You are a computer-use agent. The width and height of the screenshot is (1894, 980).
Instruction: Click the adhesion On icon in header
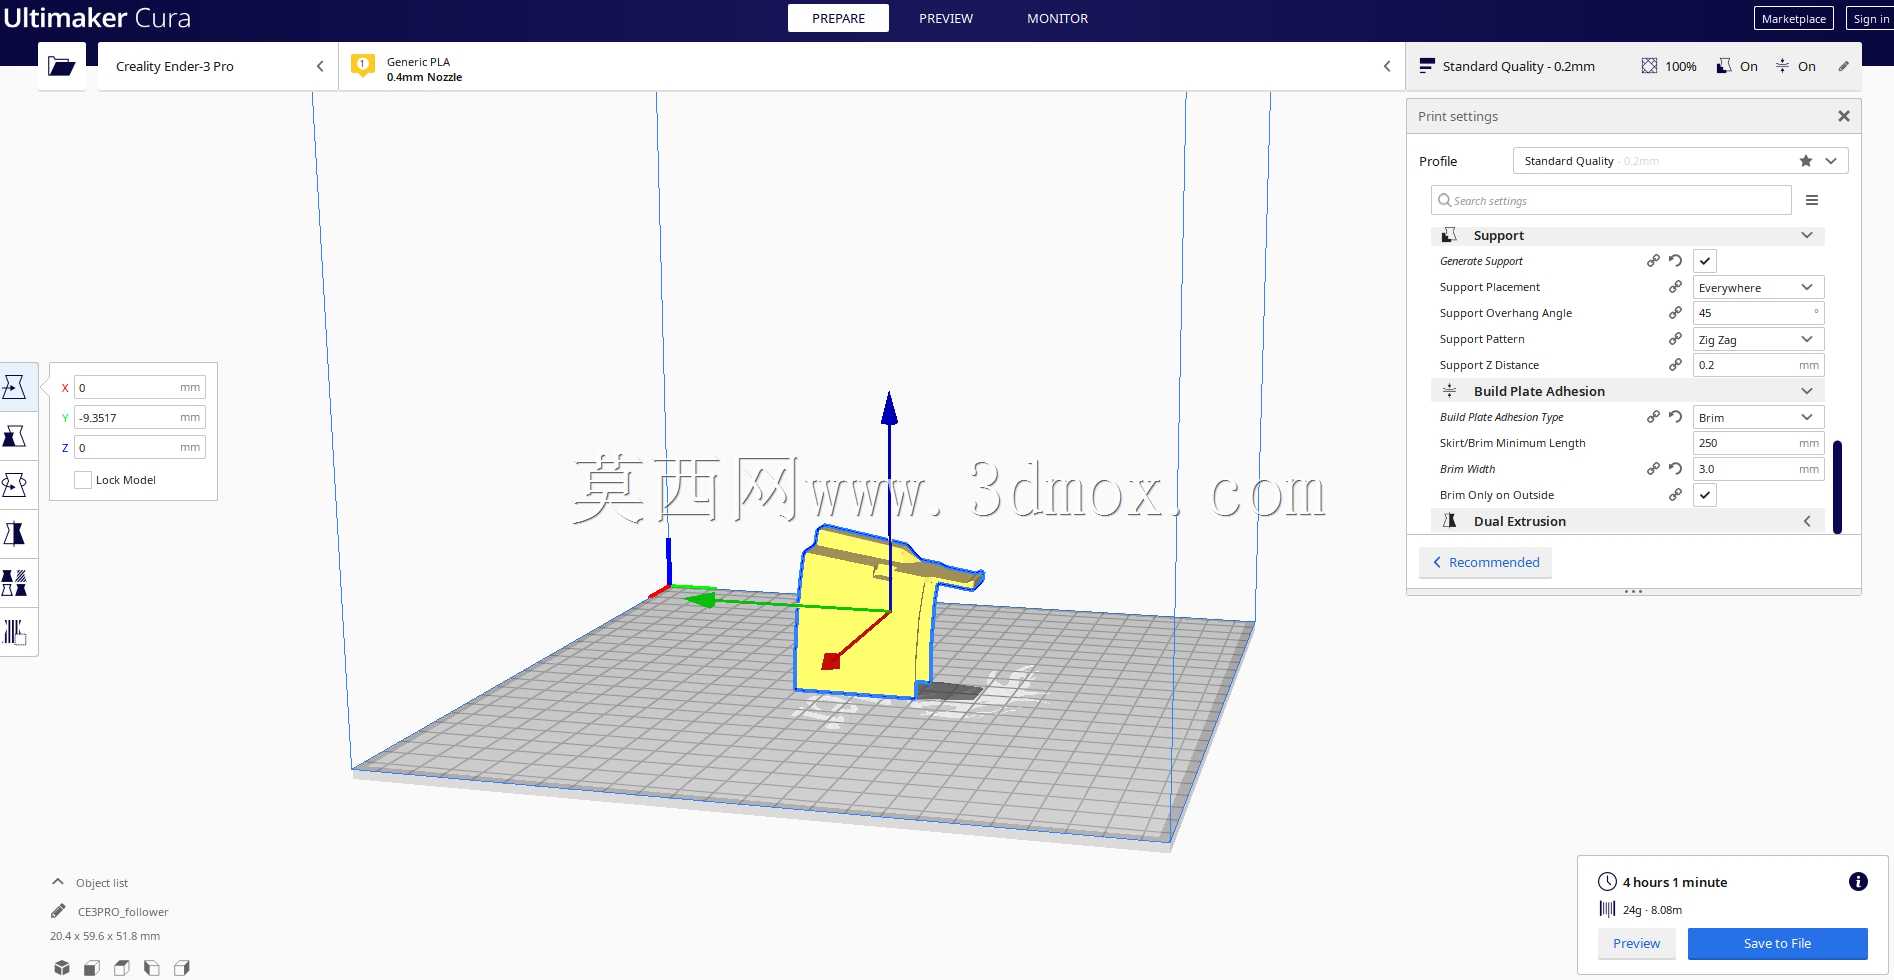tap(1782, 66)
